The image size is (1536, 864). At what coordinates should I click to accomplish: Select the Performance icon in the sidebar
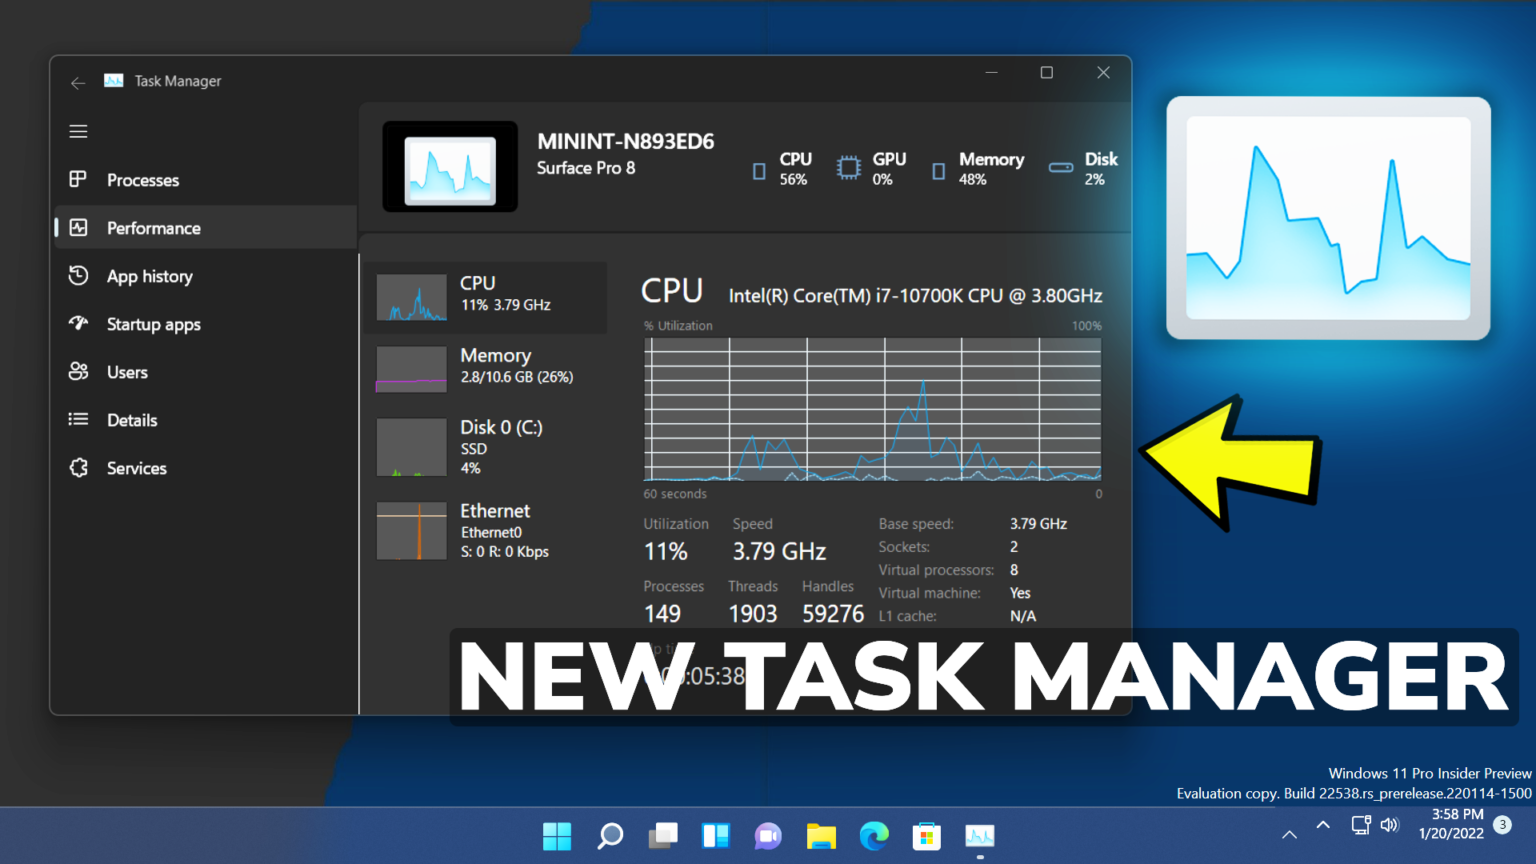point(79,227)
